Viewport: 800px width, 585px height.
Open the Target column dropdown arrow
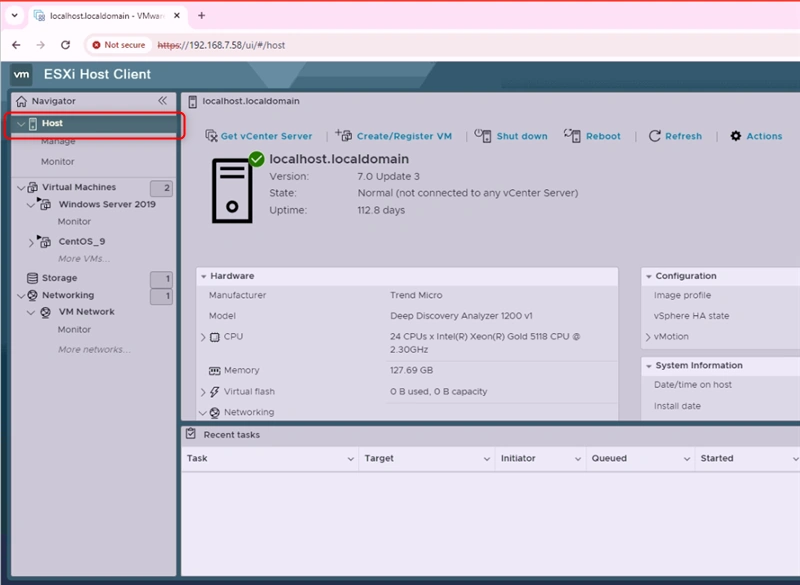tap(487, 459)
